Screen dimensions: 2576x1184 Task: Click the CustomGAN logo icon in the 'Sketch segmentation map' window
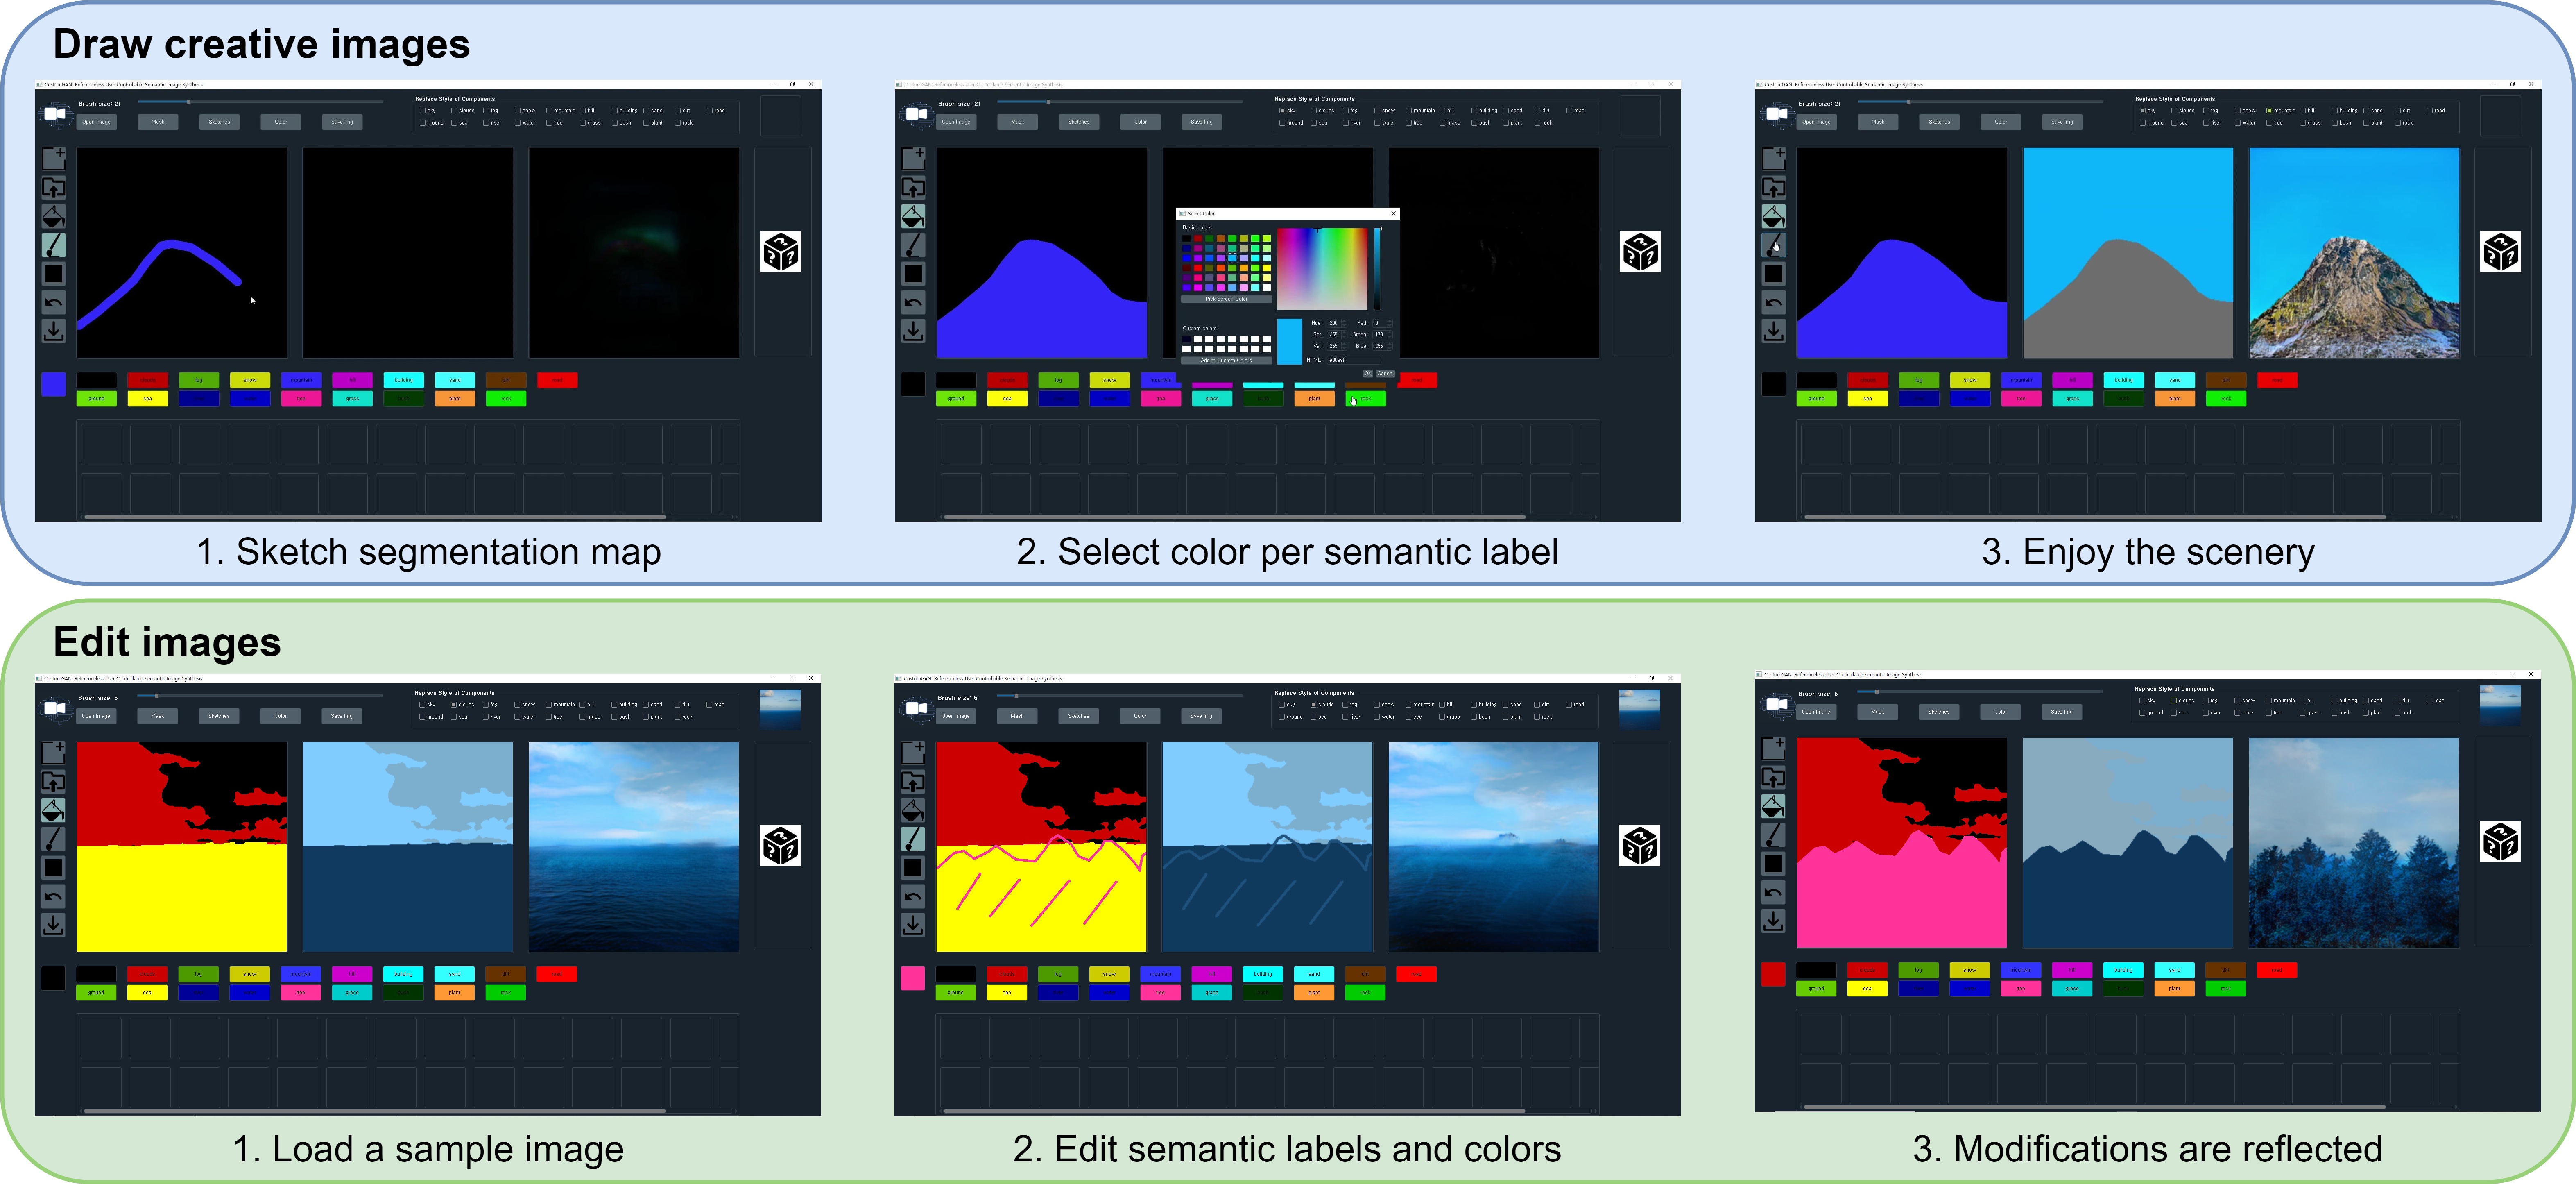coord(55,114)
